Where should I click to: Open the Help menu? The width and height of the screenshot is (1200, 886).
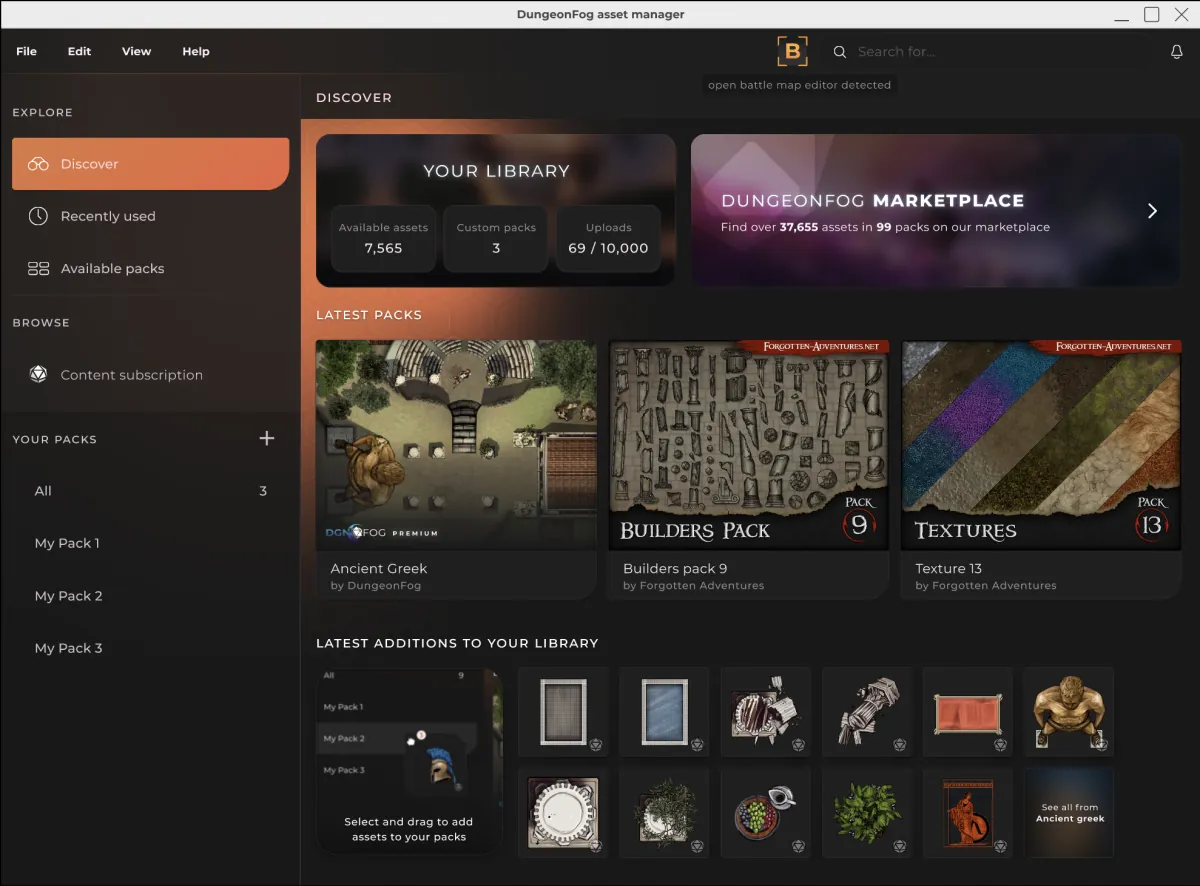[196, 51]
